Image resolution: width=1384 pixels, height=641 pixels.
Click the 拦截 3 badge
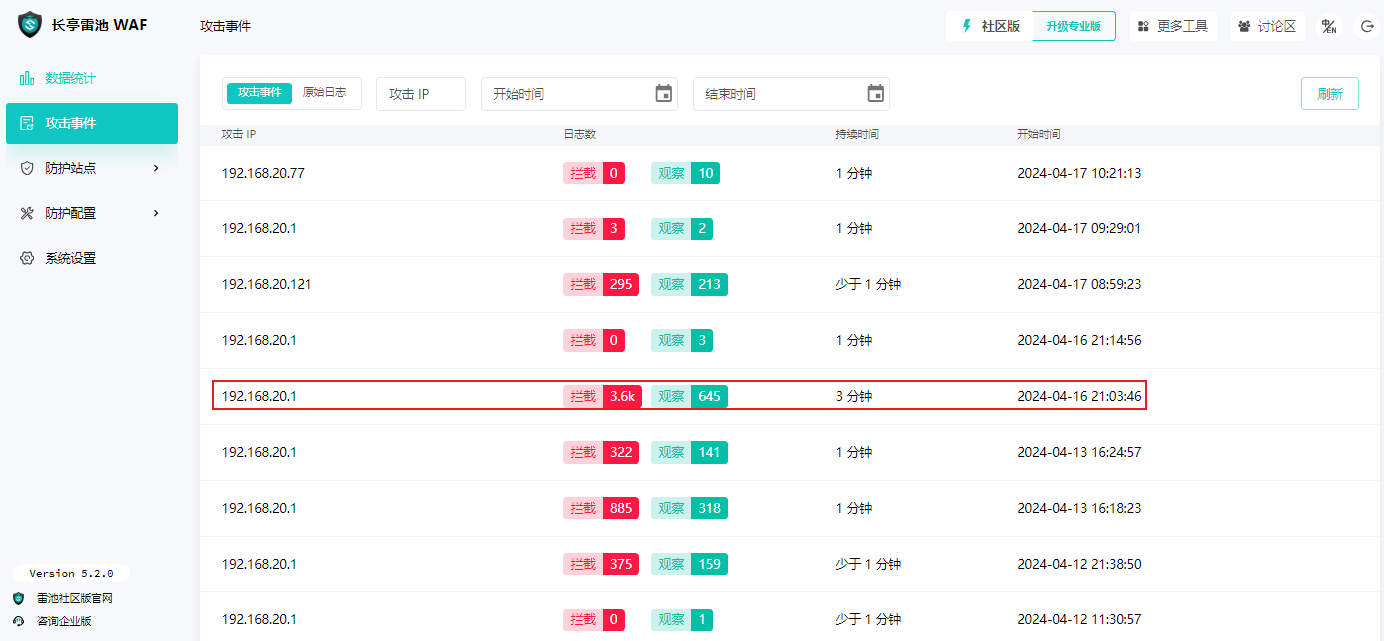594,228
